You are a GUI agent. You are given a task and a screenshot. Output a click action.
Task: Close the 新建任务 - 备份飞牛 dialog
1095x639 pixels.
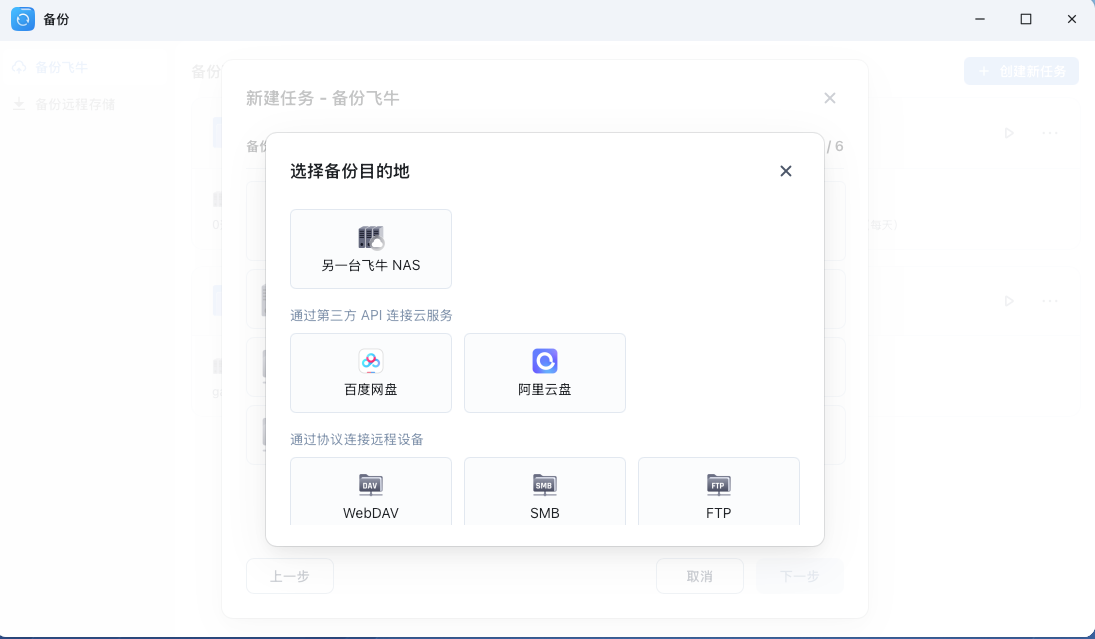(830, 98)
